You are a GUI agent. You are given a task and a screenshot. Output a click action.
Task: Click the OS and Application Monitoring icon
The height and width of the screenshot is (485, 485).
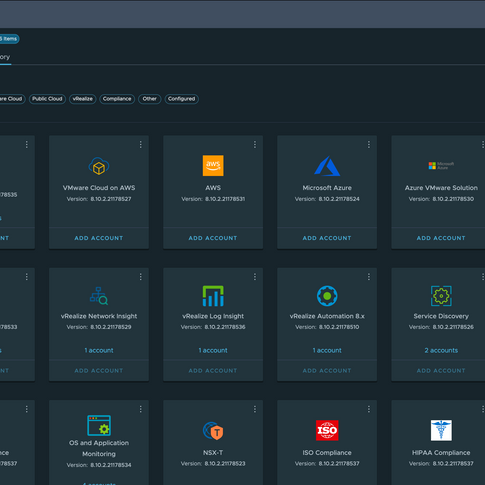[99, 425]
